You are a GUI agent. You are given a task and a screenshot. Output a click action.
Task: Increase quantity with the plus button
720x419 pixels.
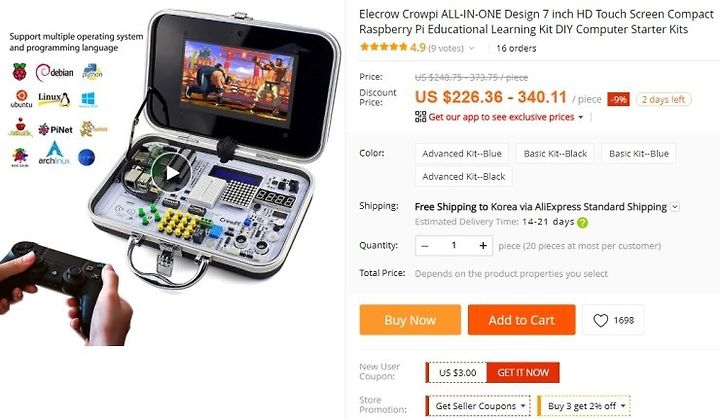point(483,246)
